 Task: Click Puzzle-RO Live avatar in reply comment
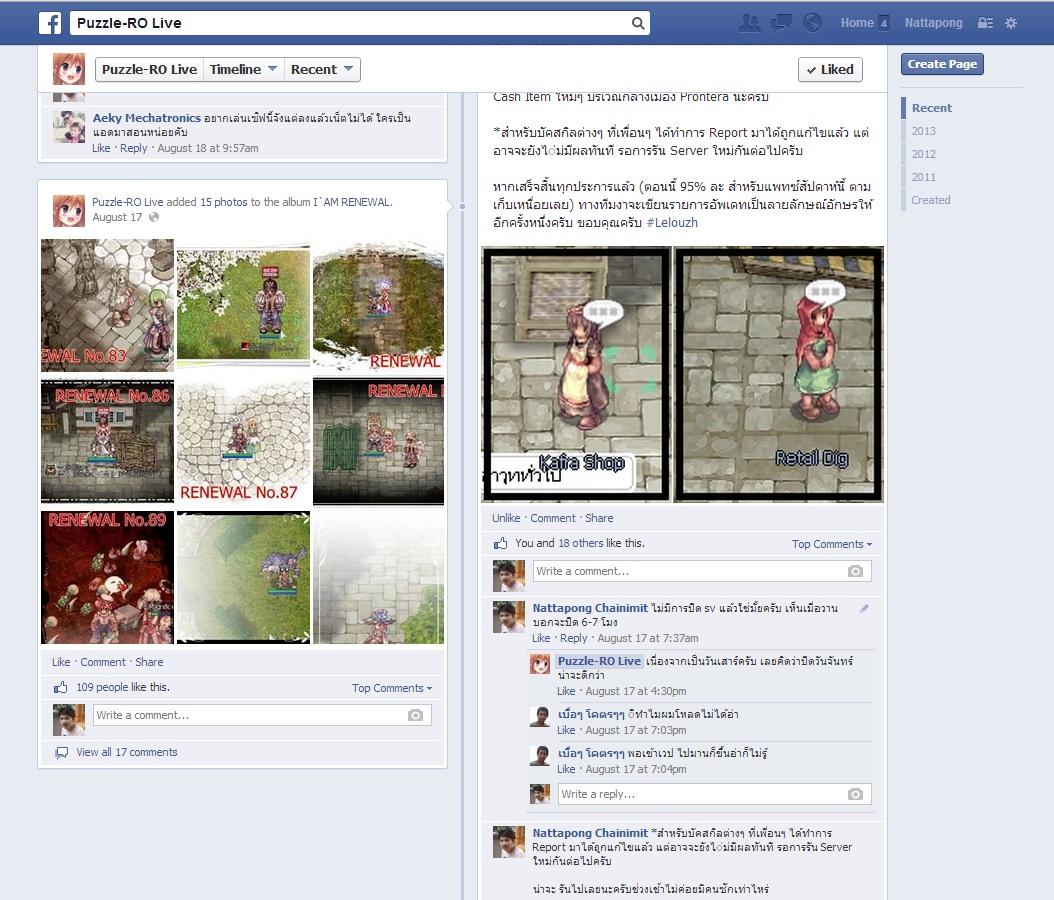(540, 664)
